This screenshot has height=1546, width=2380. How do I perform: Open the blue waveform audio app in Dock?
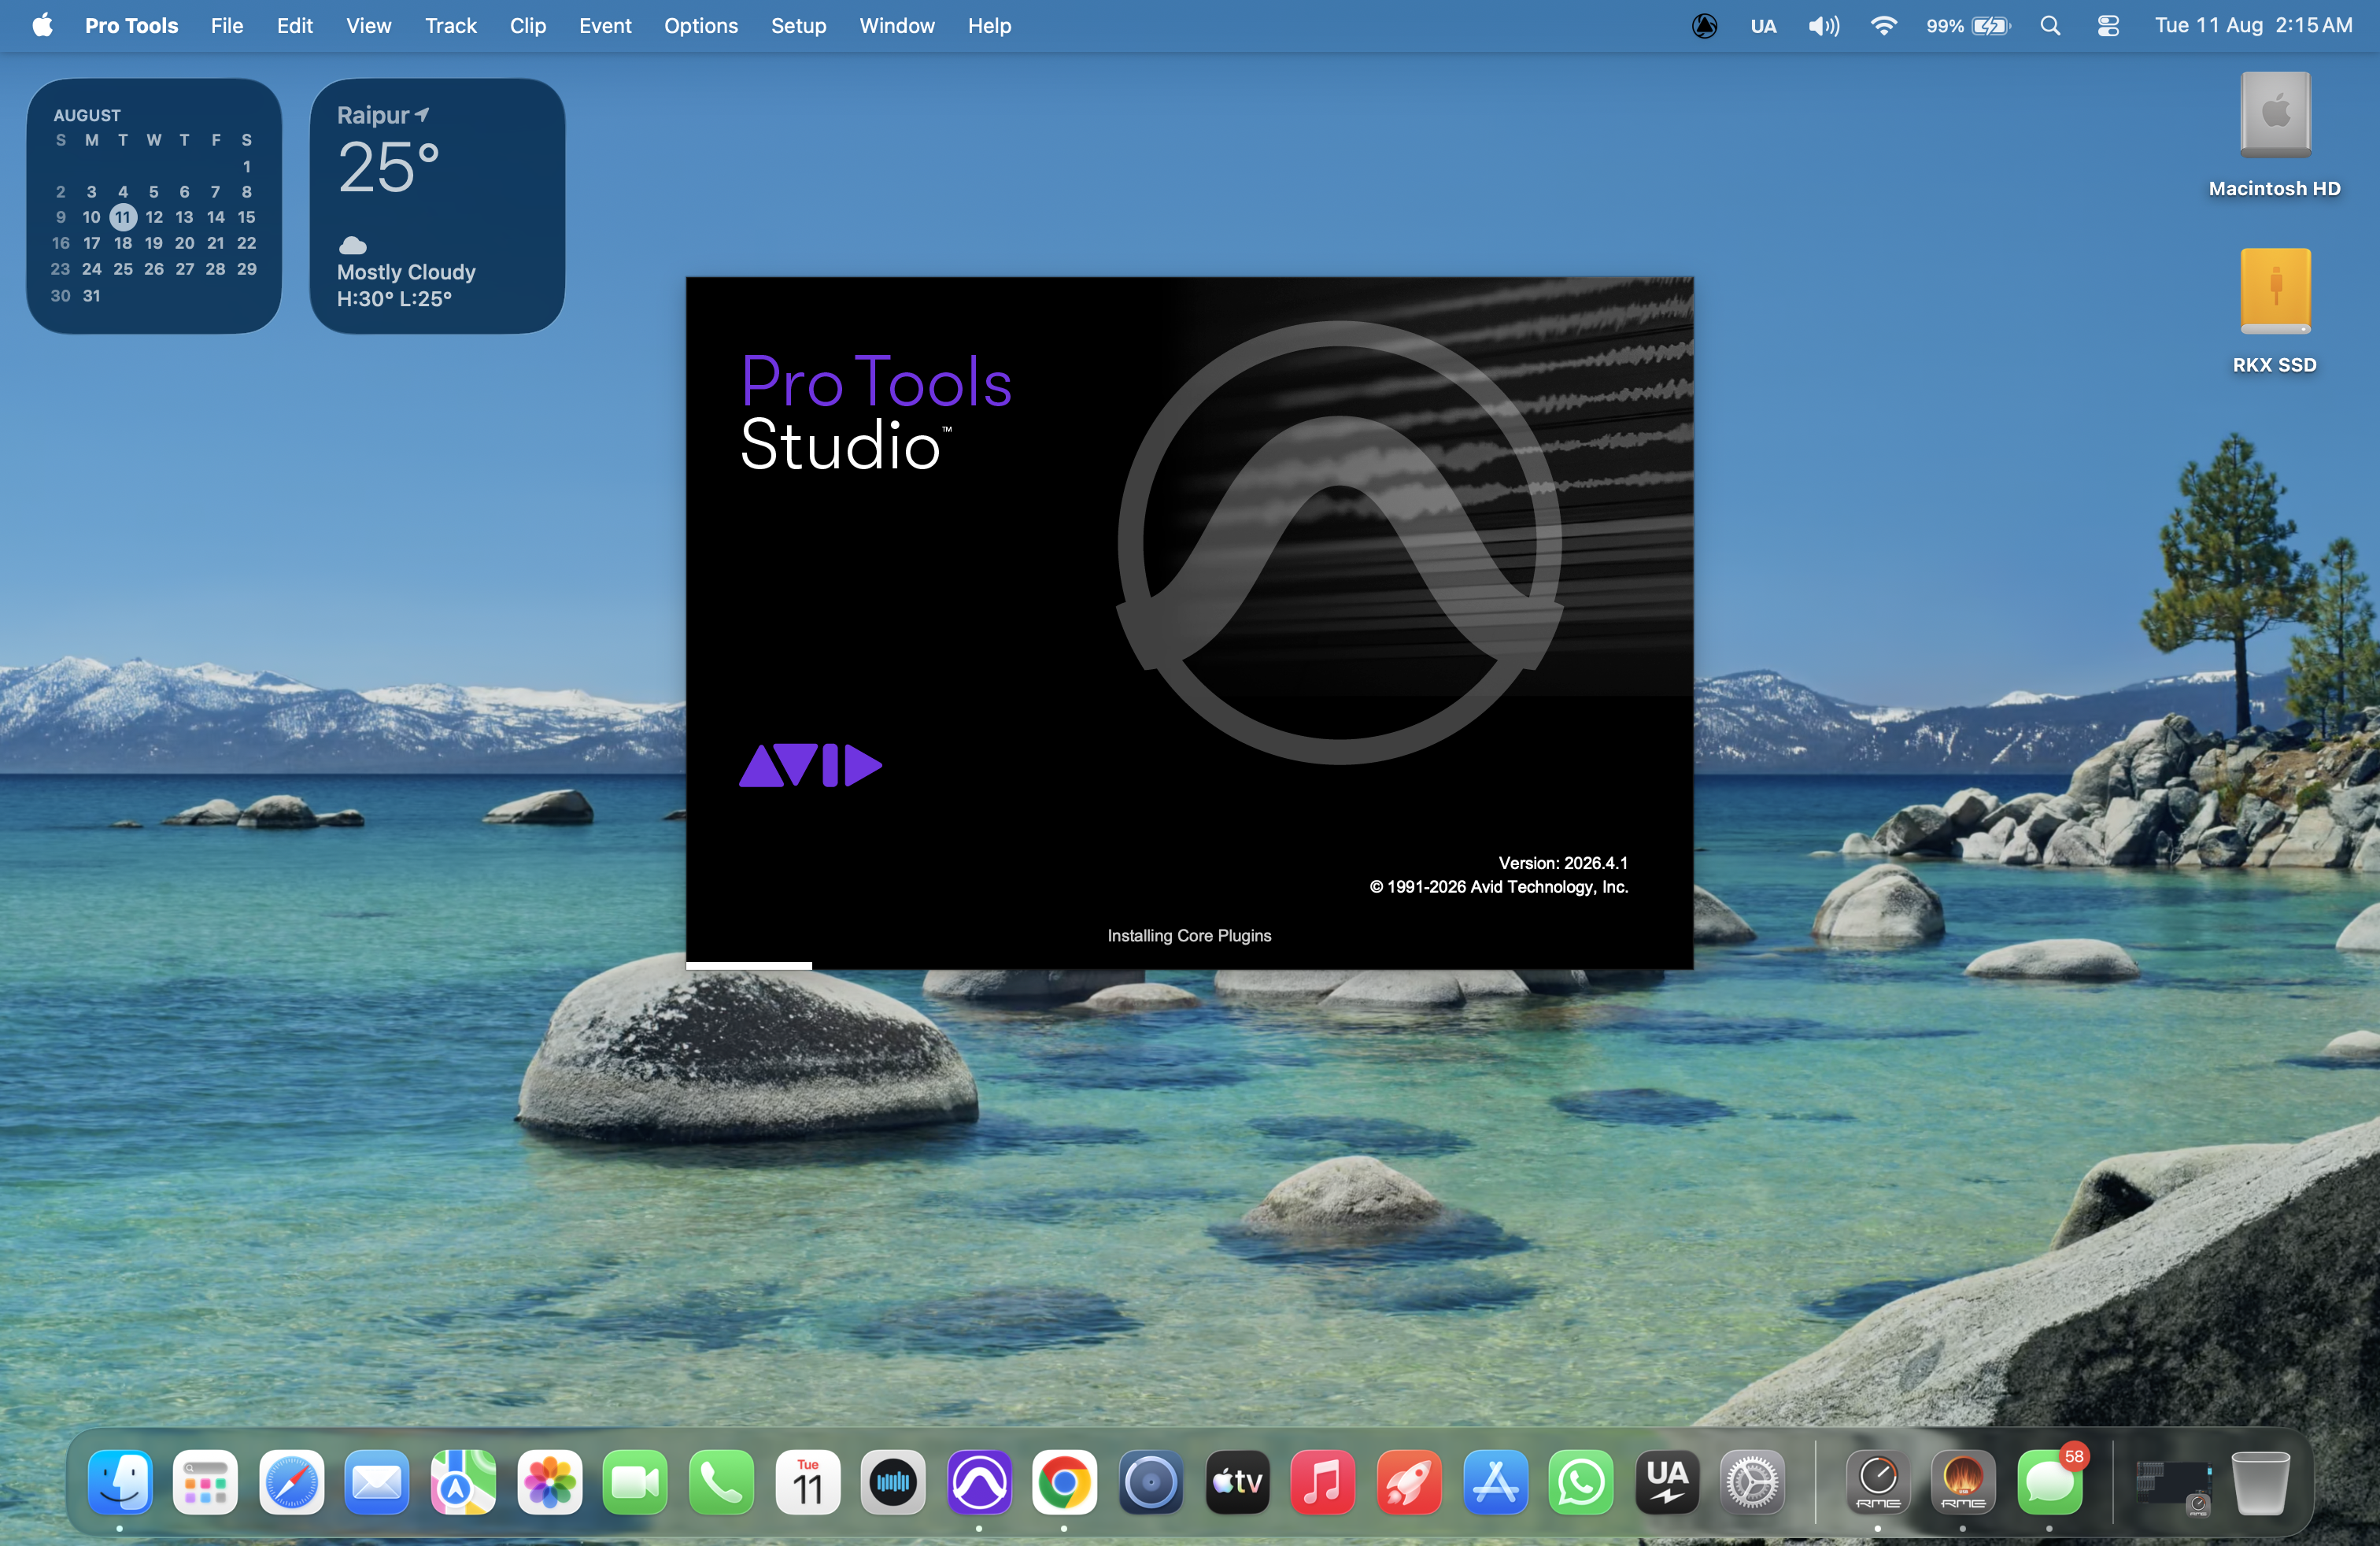(893, 1482)
